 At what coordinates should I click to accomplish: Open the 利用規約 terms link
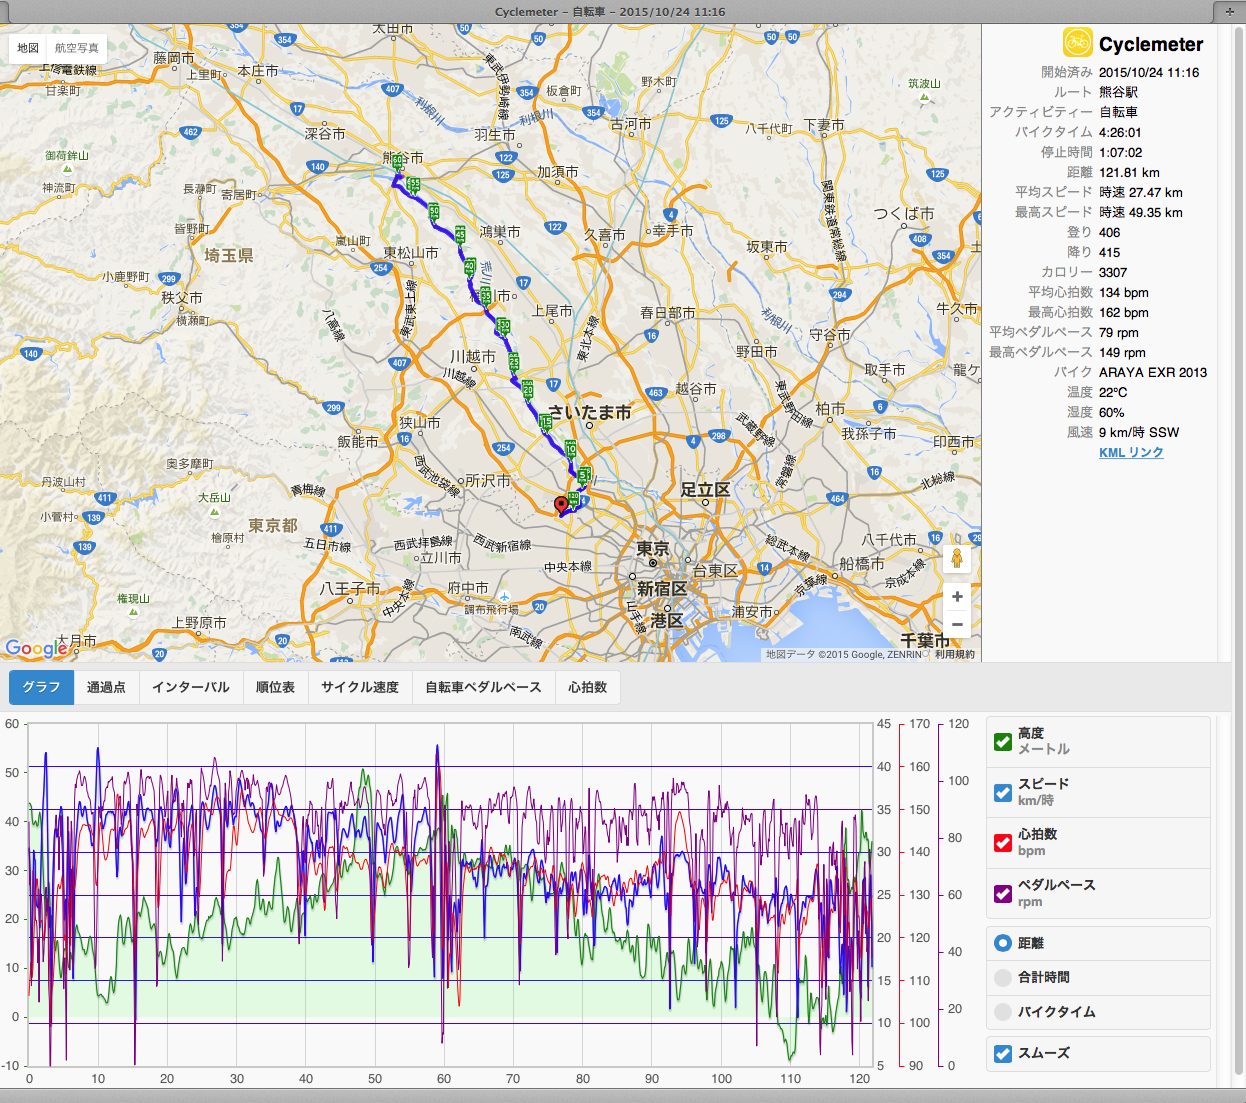[955, 654]
